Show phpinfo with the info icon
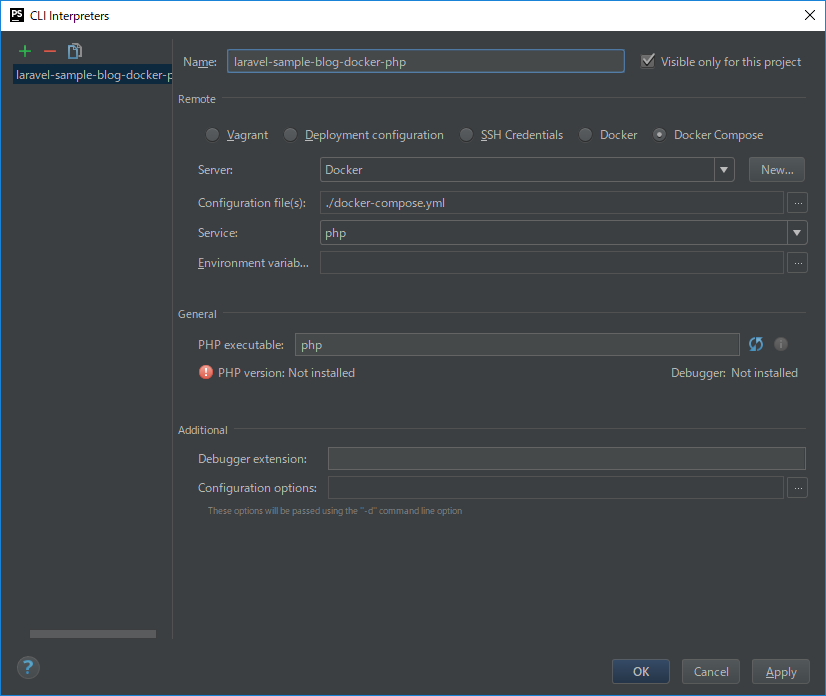Image resolution: width=826 pixels, height=696 pixels. (781, 344)
